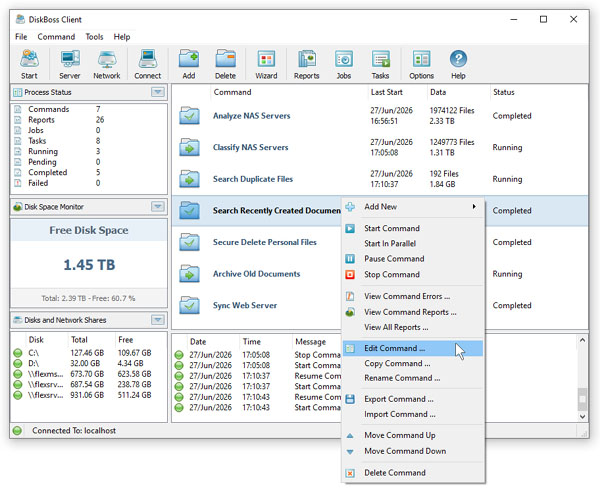This screenshot has width=600, height=488.
Task: Click the log panel scrollbar up arrow
Action: [x=582, y=340]
